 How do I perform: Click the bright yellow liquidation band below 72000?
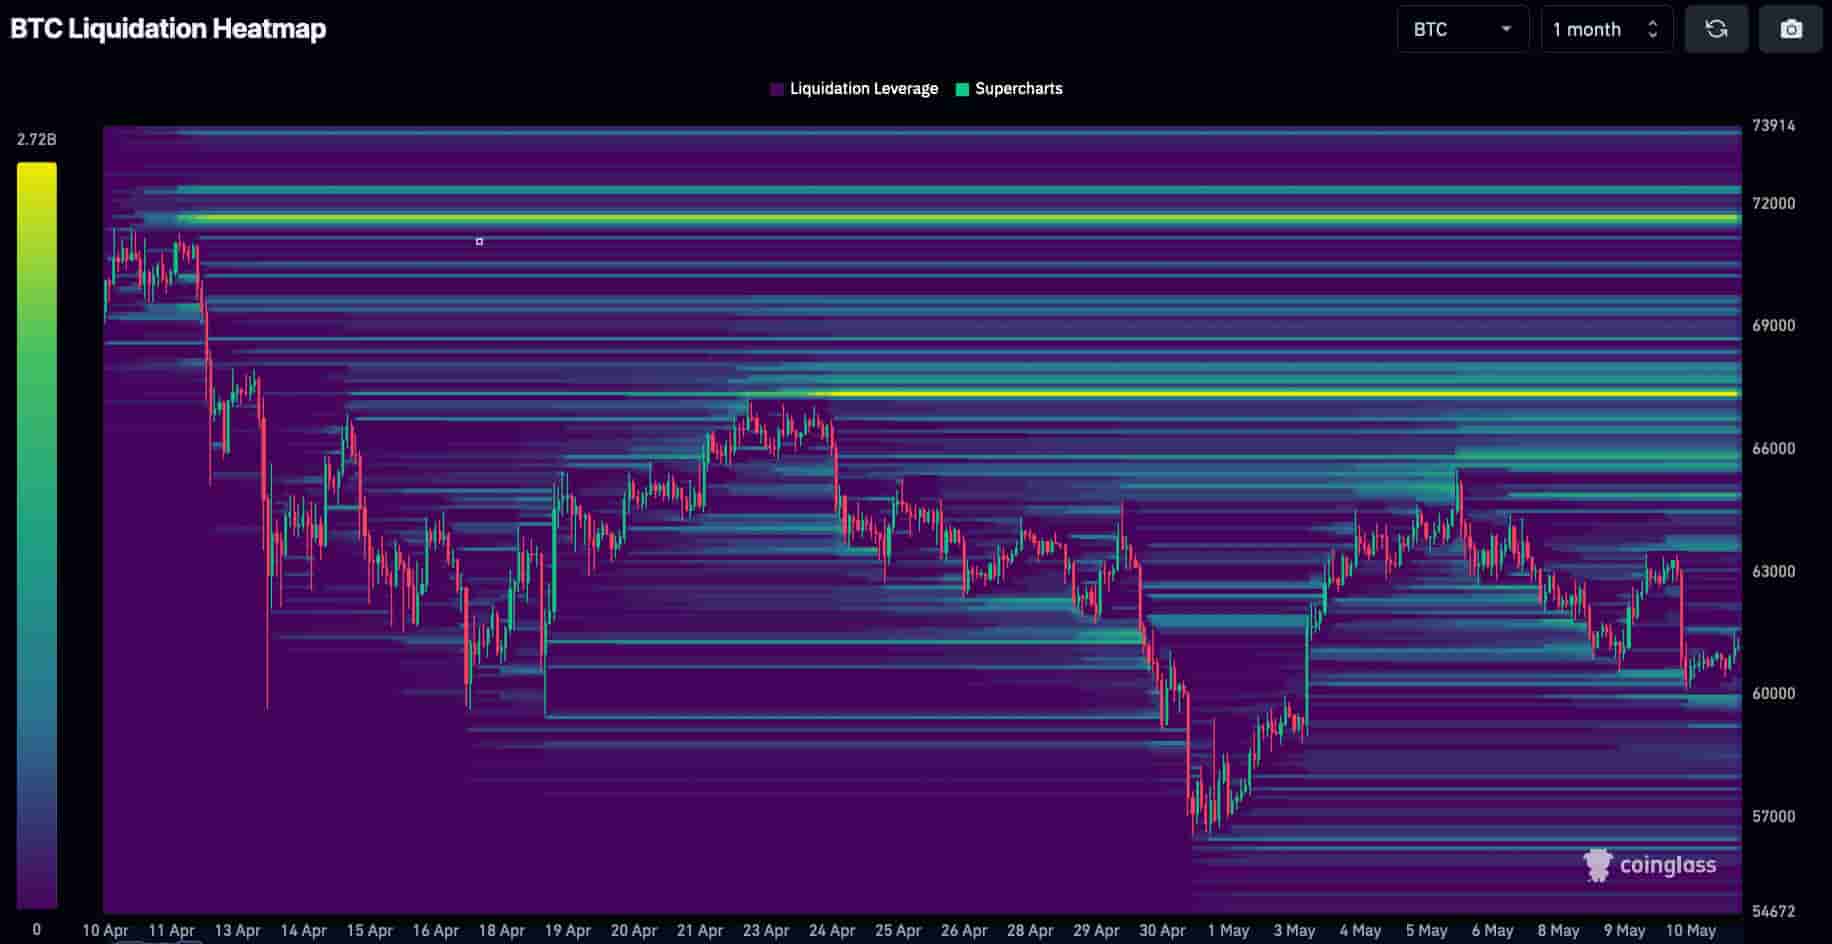960,218
